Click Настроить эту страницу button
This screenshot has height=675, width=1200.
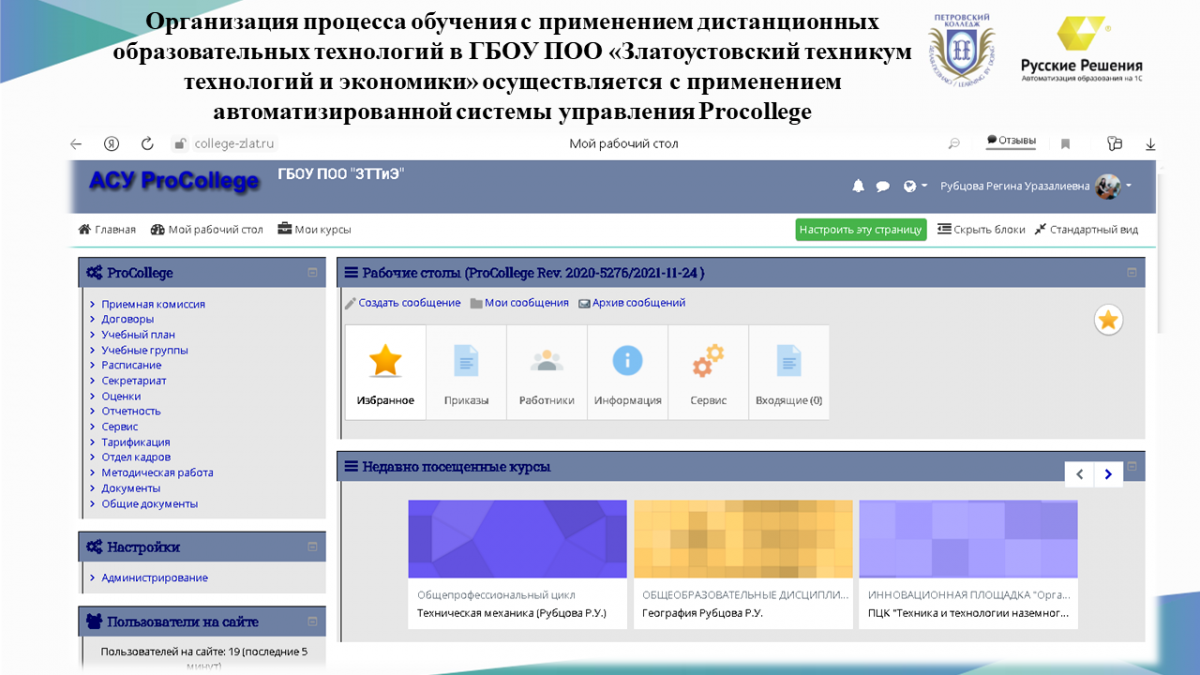pos(861,229)
